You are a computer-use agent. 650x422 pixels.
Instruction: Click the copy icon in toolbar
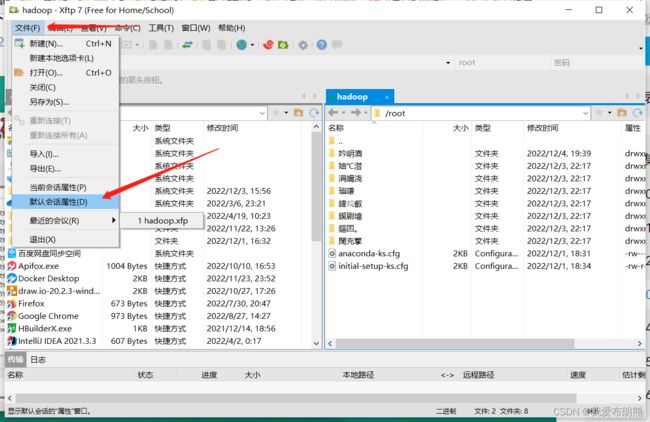tap(206, 45)
